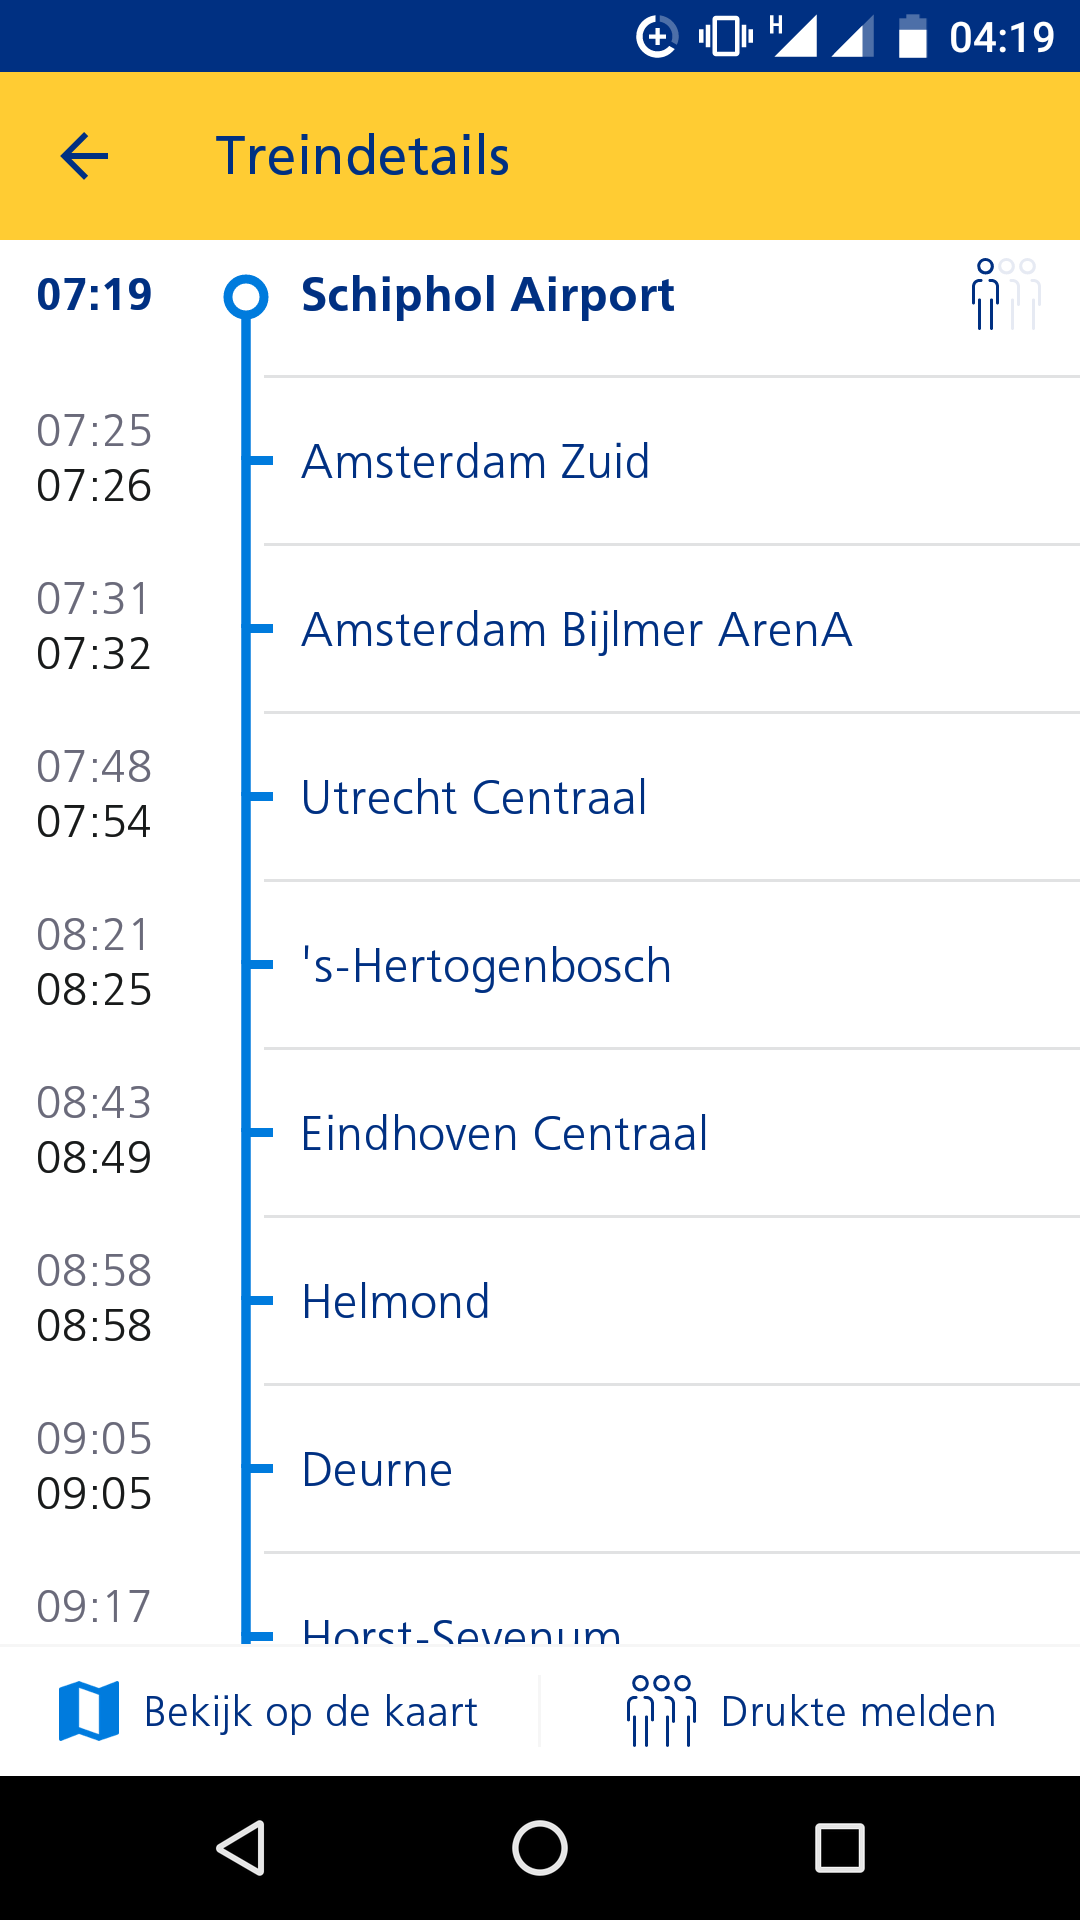This screenshot has height=1920, width=1080.
Task: Tap the Android recent apps square
Action: [x=840, y=1847]
